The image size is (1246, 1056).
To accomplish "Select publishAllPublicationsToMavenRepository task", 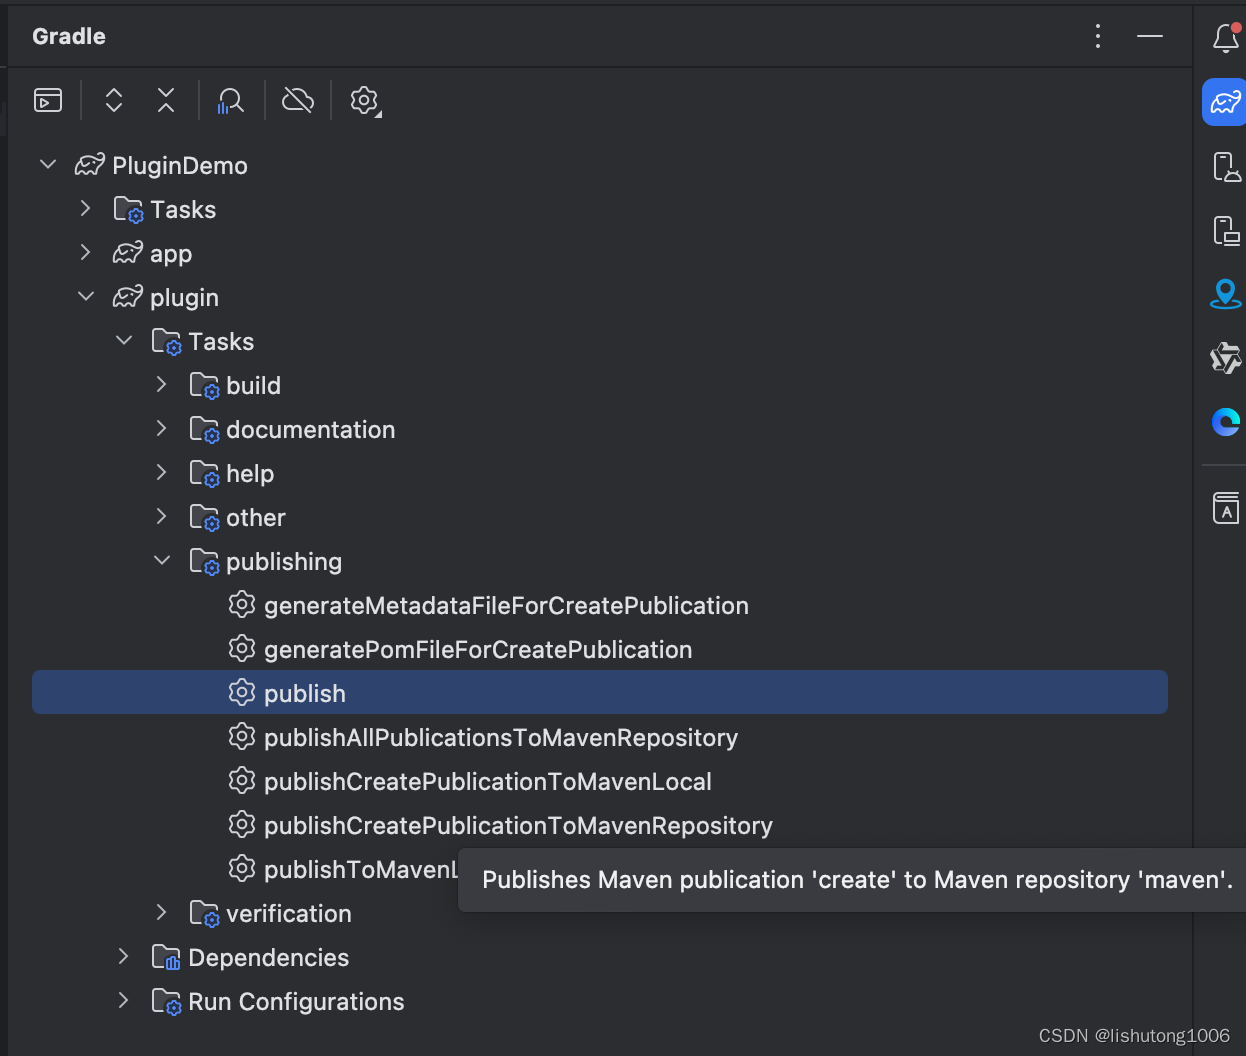I will [501, 737].
